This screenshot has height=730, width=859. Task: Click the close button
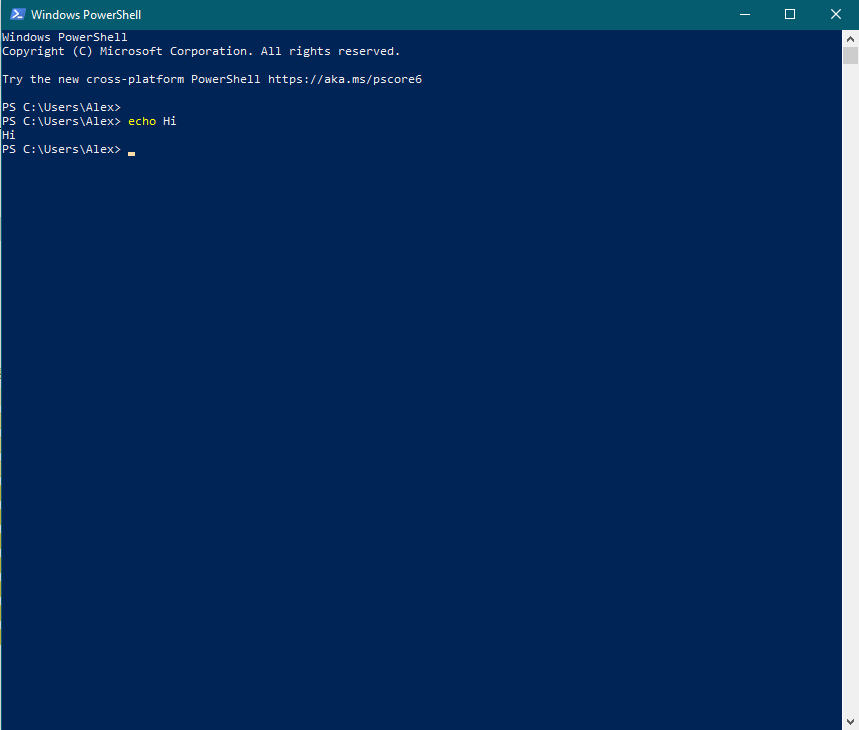(835, 14)
